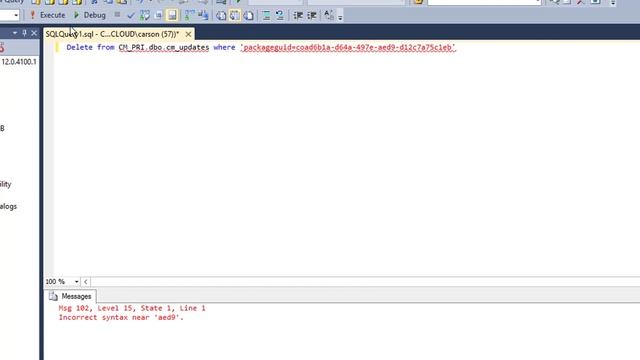Screen dimensions: 640x360
Task: Toggle Include Client Statistics
Action: [x=203, y=16]
